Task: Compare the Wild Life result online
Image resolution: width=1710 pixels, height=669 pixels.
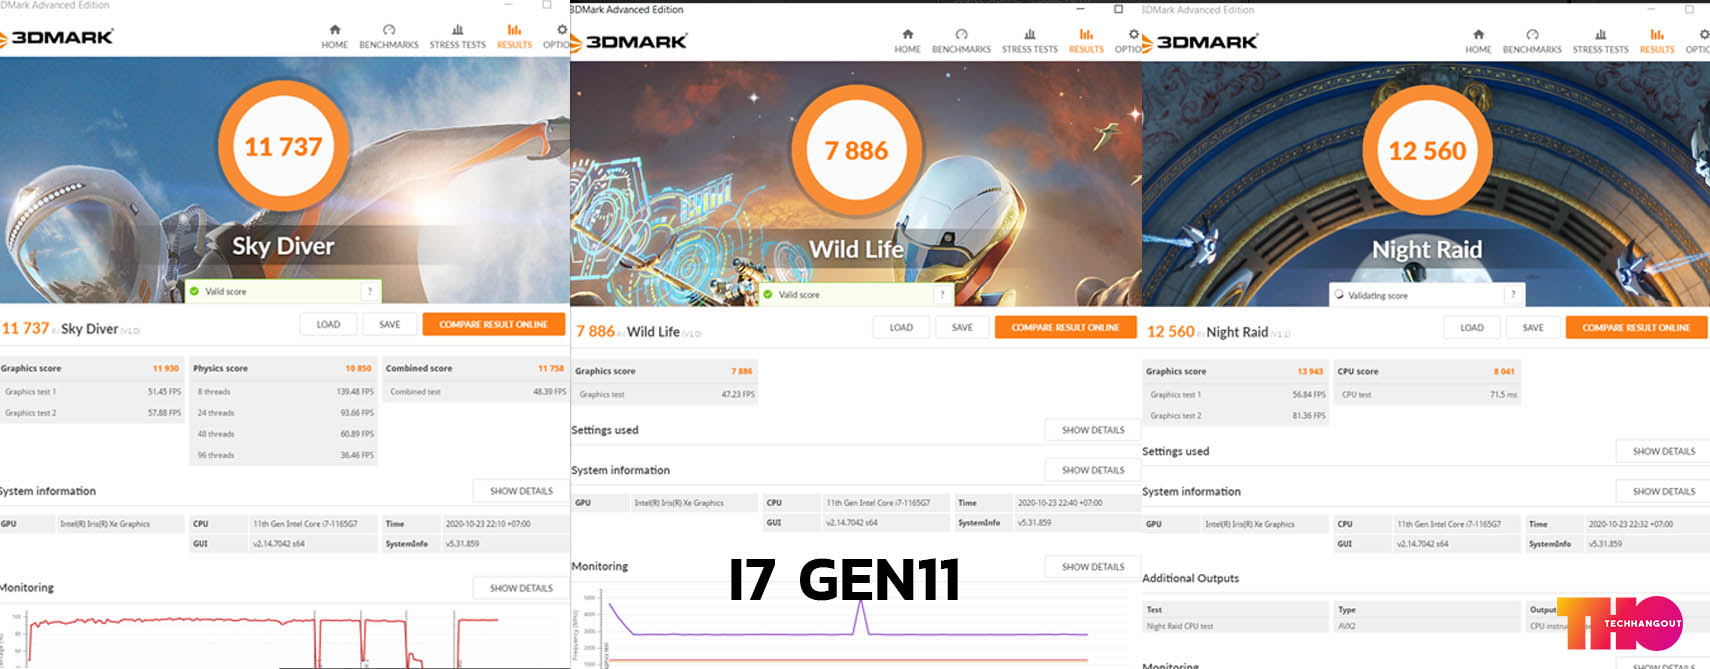Action: 1065,327
